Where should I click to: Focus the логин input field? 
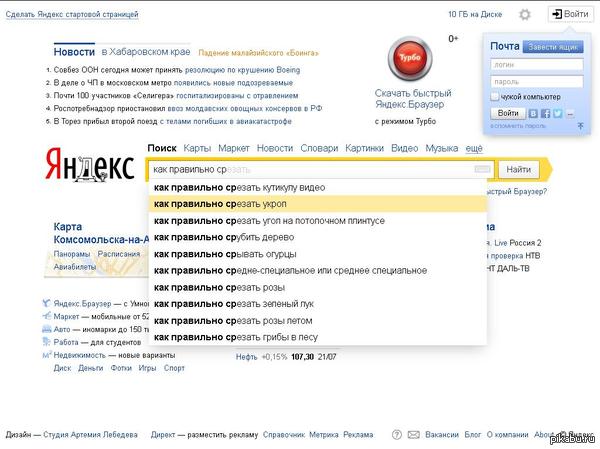537,64
